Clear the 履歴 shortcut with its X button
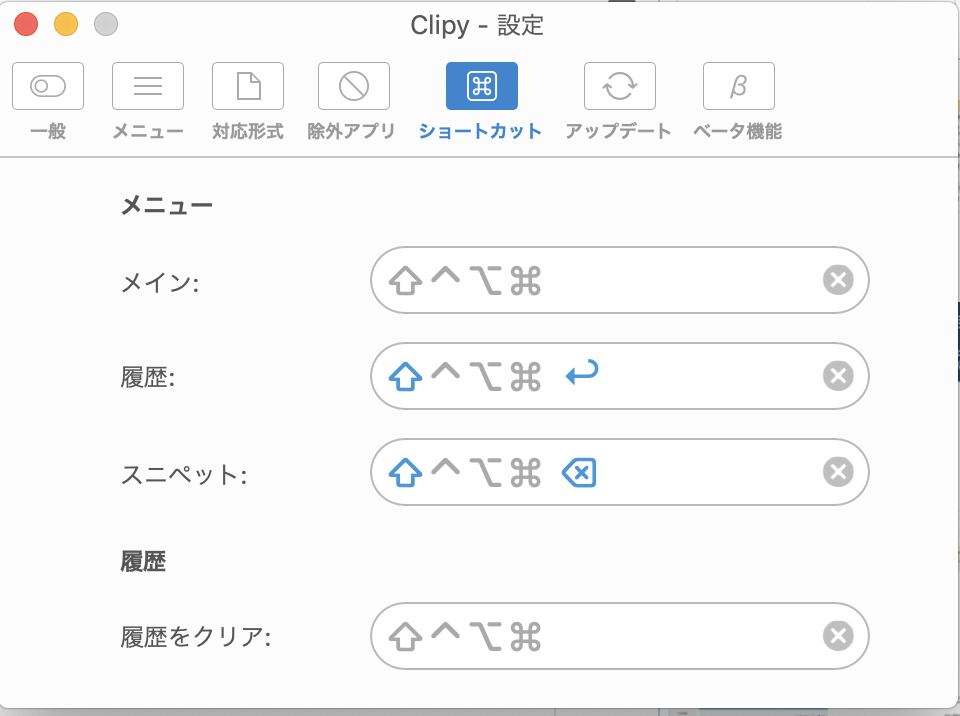 838,376
